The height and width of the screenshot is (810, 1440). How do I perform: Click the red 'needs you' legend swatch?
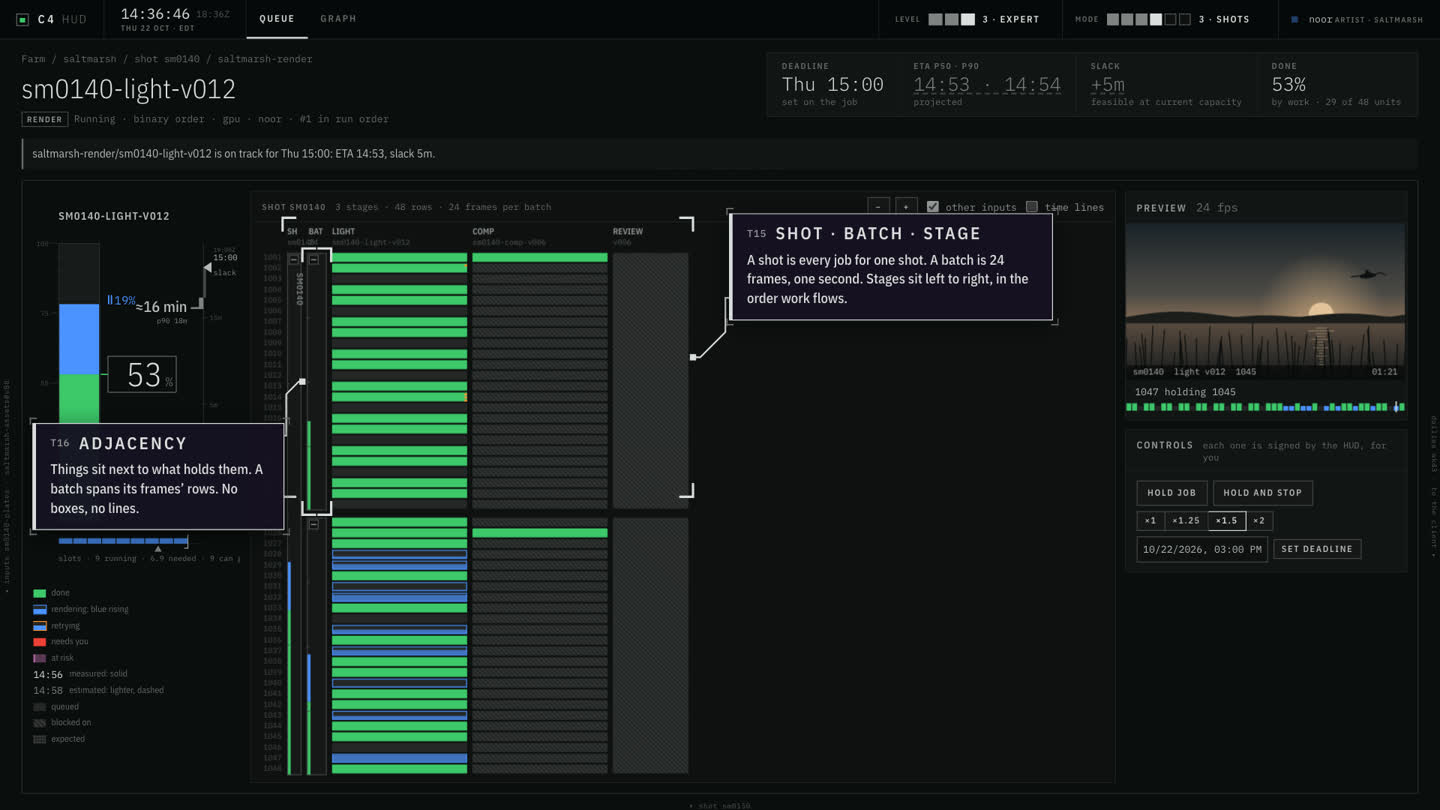coord(40,641)
